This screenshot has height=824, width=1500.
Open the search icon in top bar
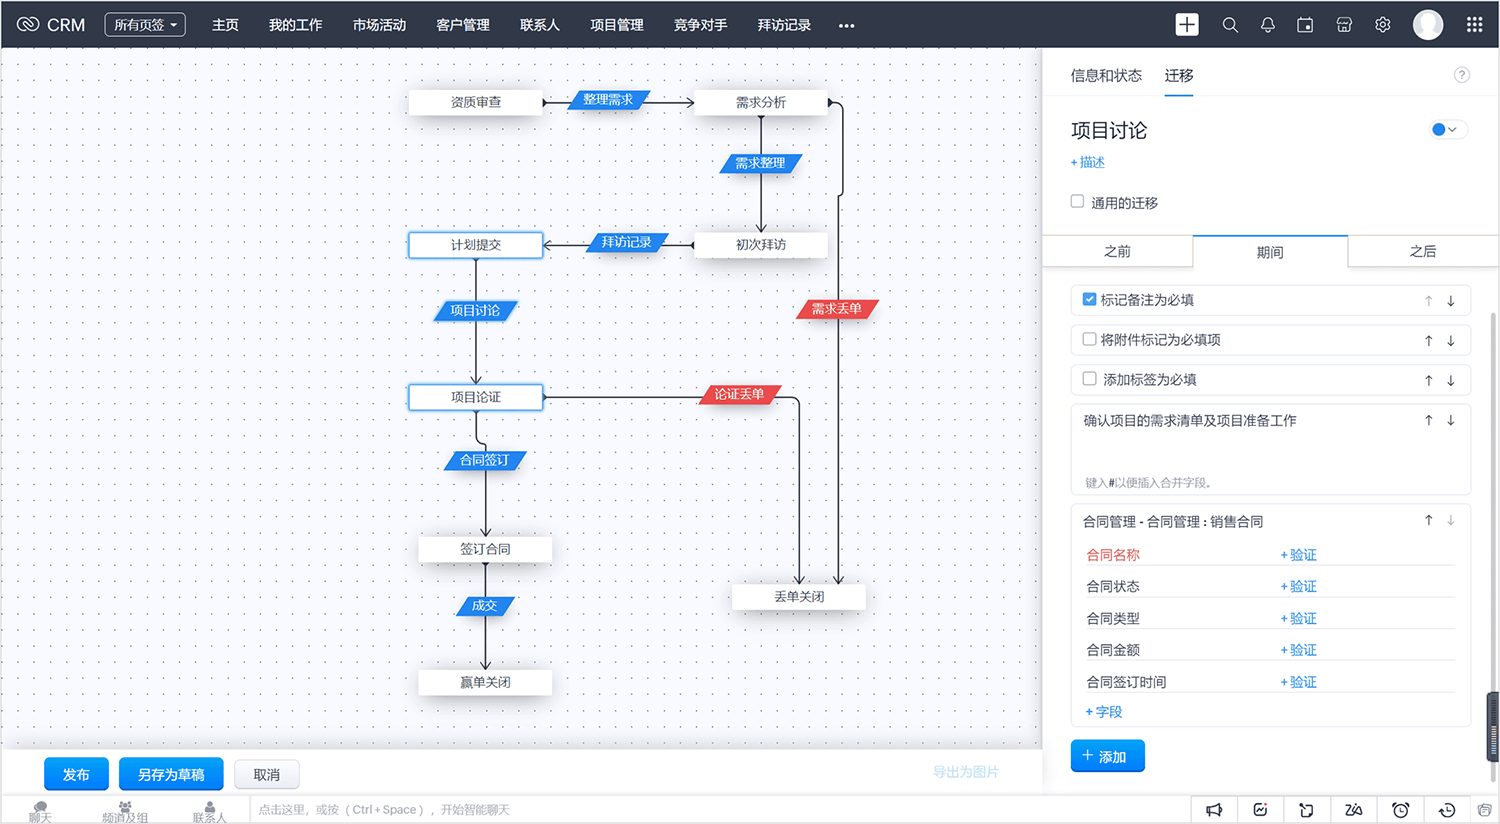point(1230,25)
